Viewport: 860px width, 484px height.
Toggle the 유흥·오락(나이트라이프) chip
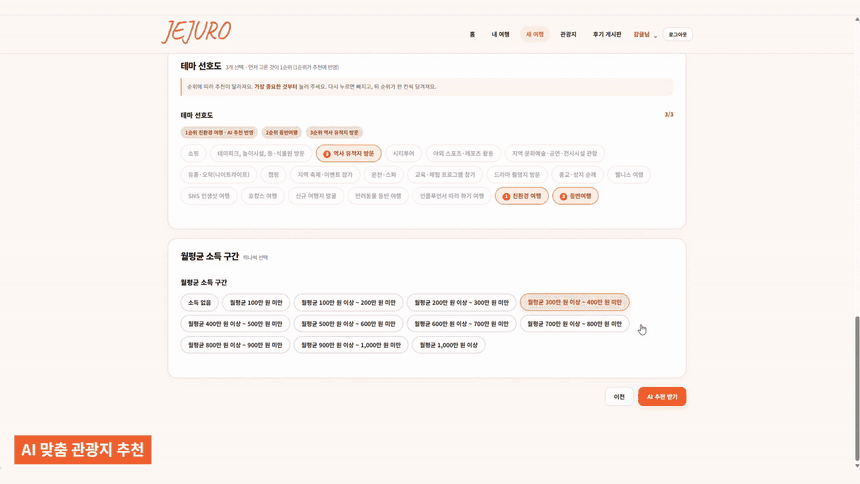218,175
